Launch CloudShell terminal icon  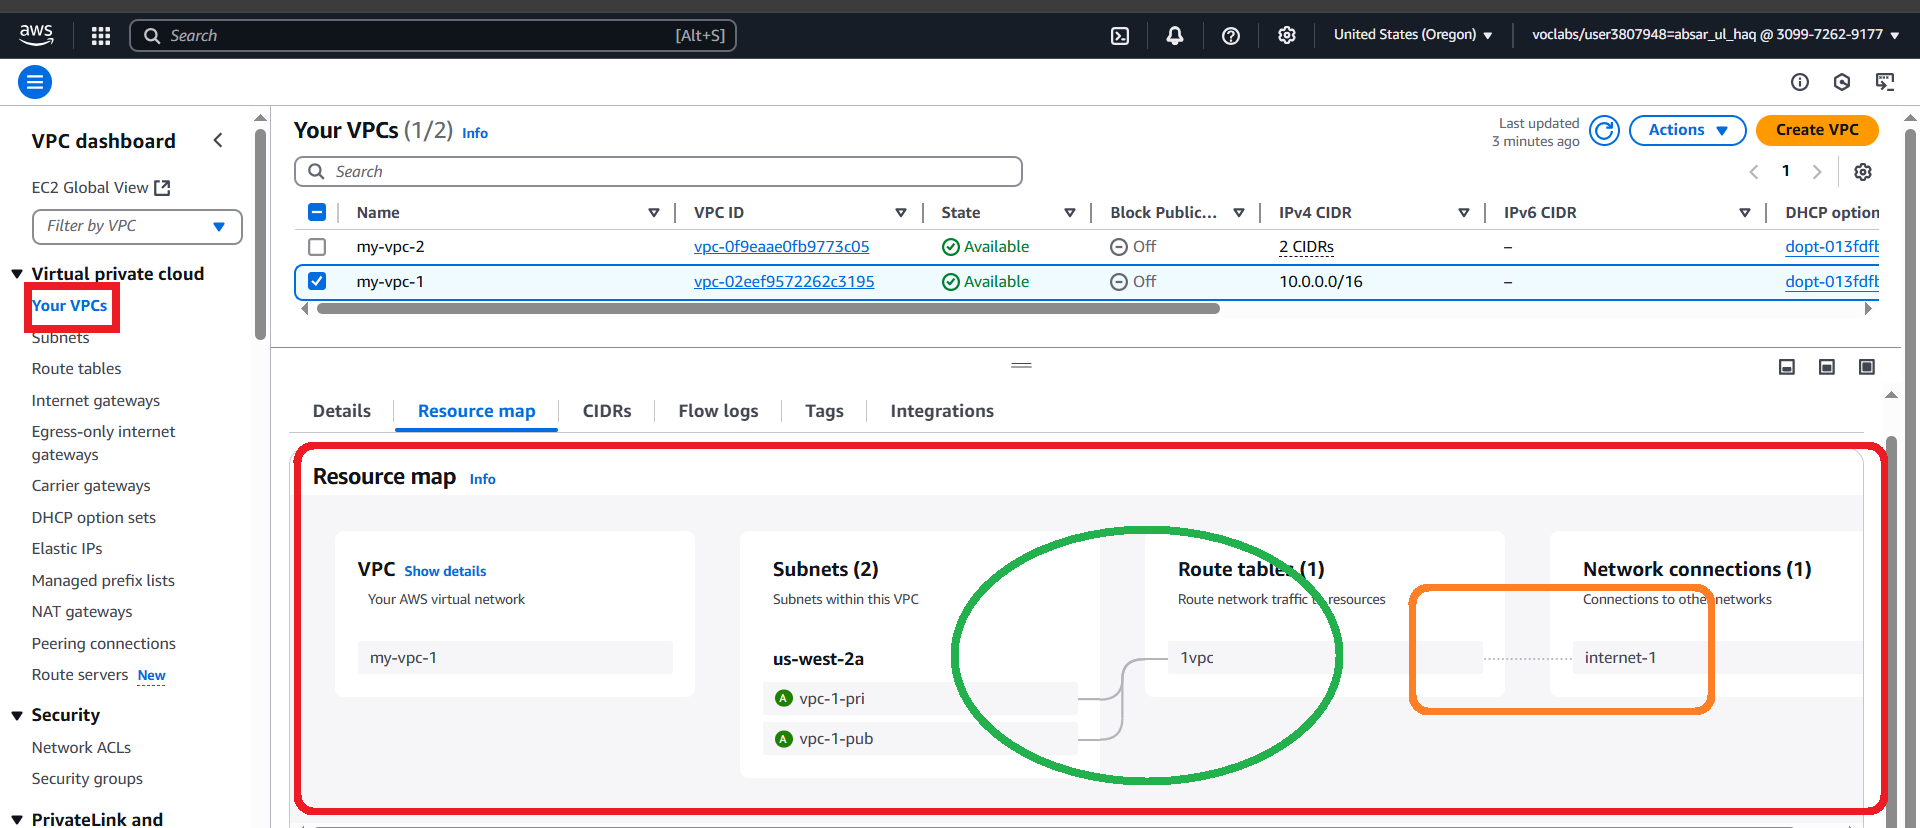click(1120, 36)
